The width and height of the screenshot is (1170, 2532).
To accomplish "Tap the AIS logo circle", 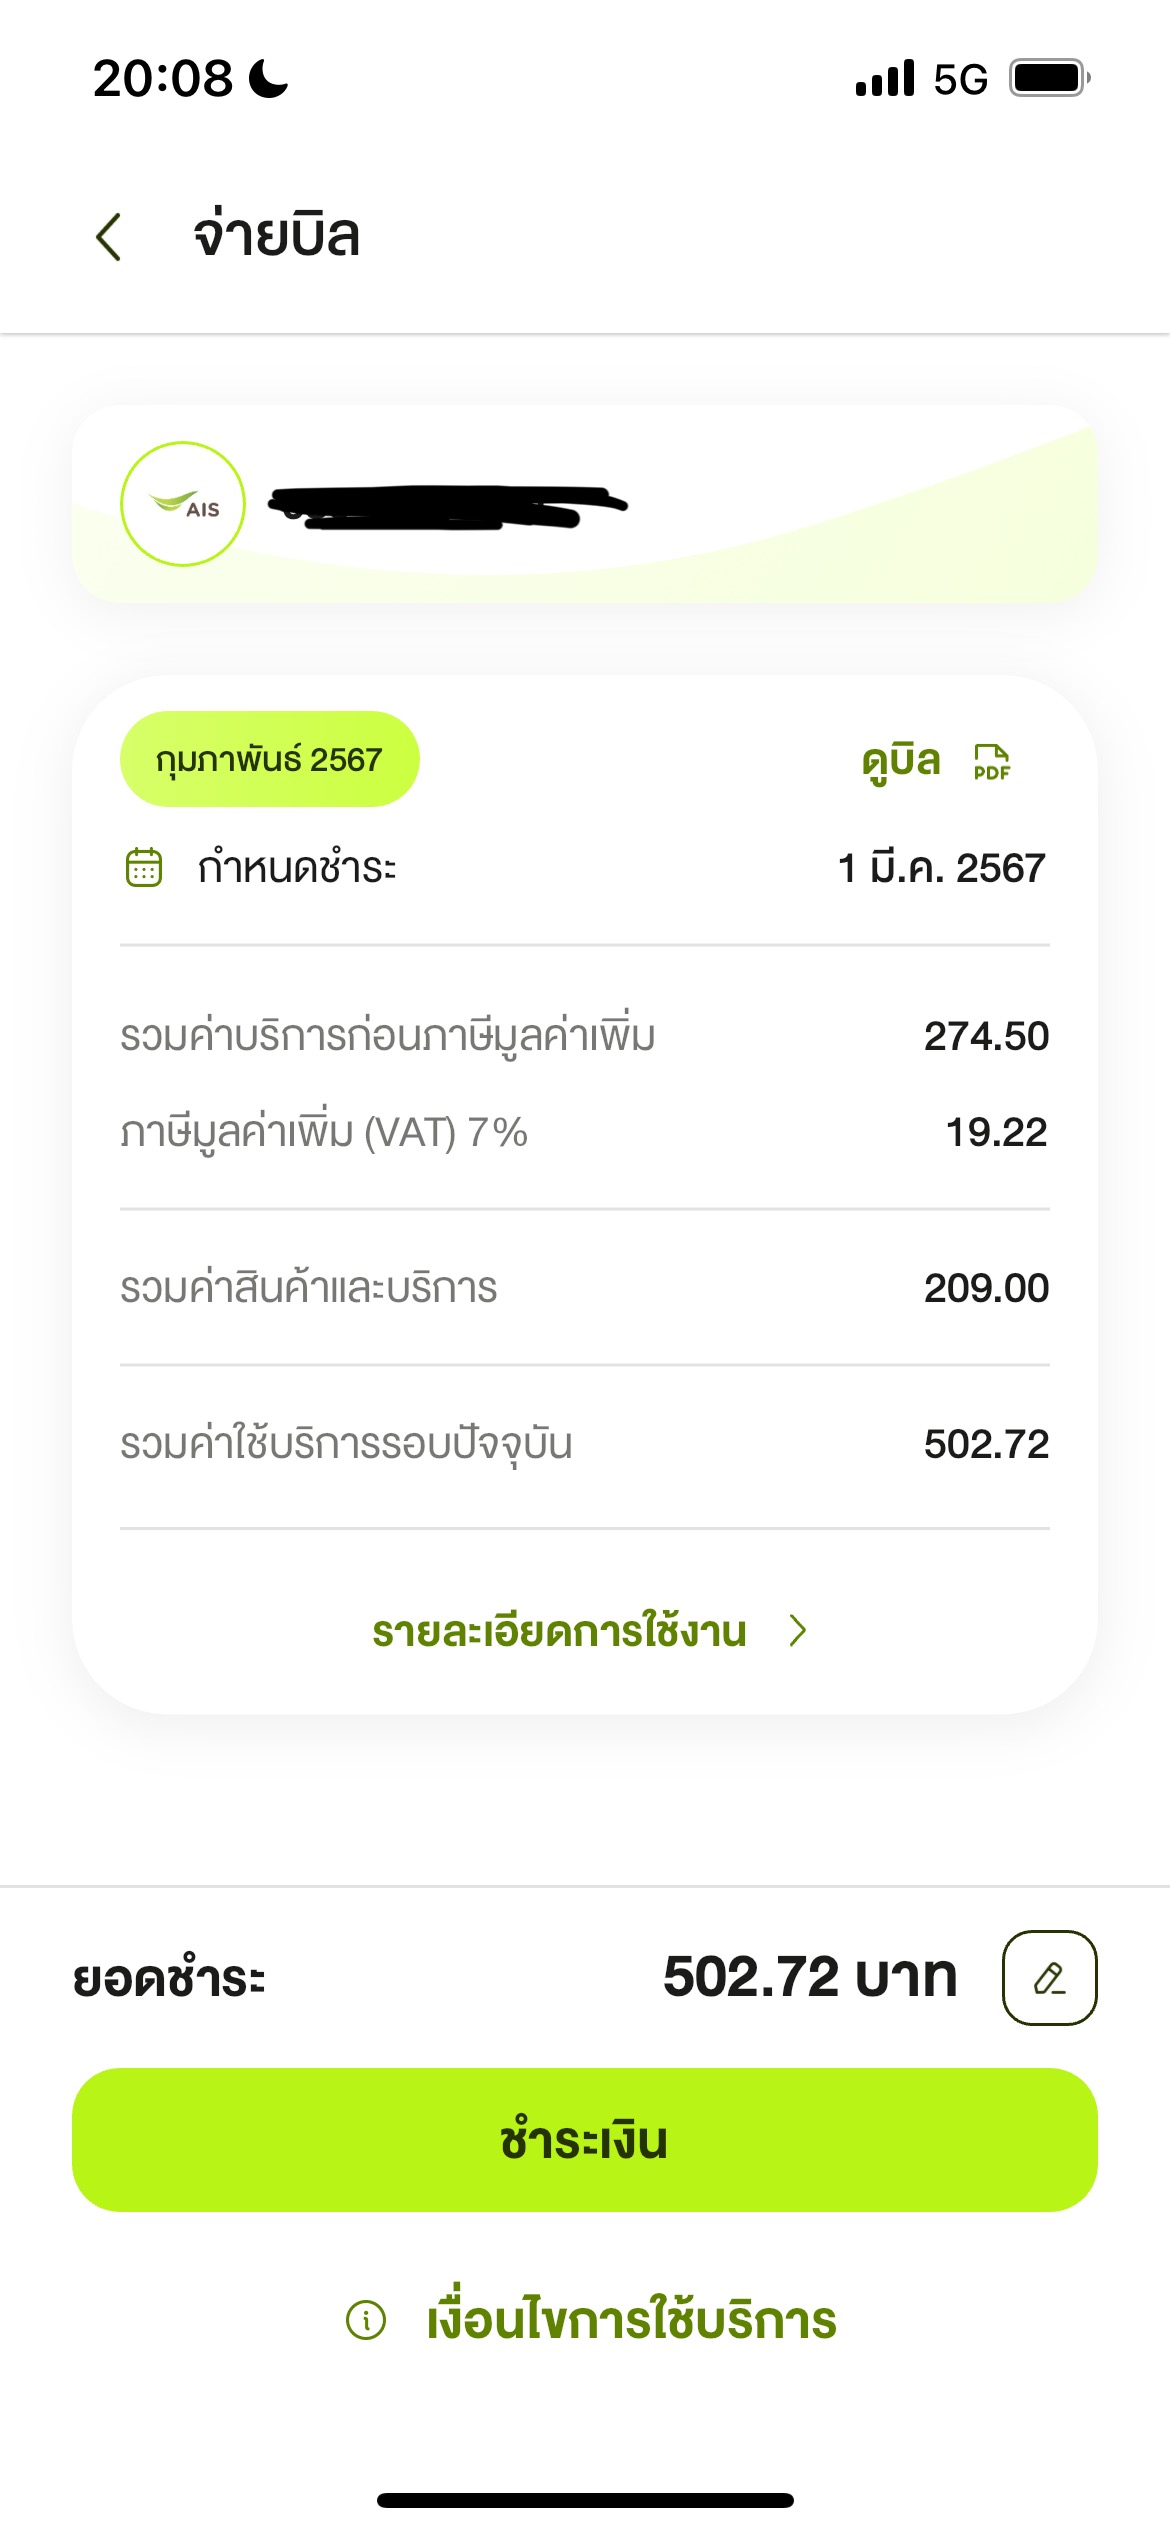I will tap(183, 504).
